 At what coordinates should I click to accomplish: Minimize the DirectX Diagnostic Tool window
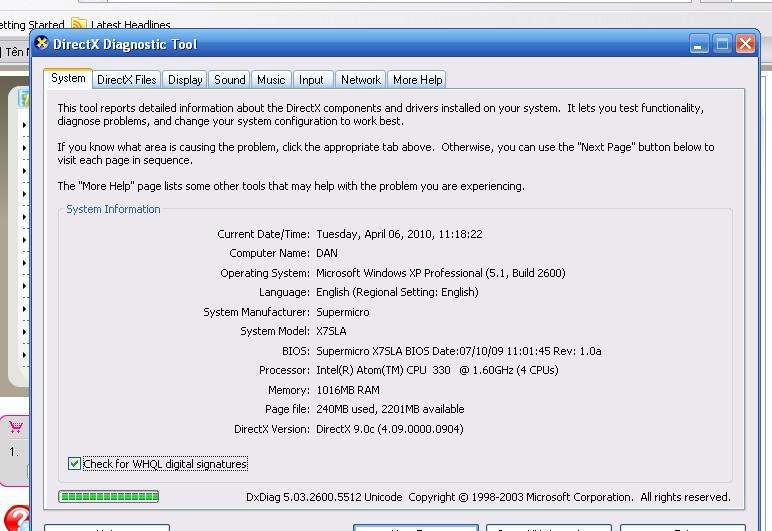click(698, 44)
